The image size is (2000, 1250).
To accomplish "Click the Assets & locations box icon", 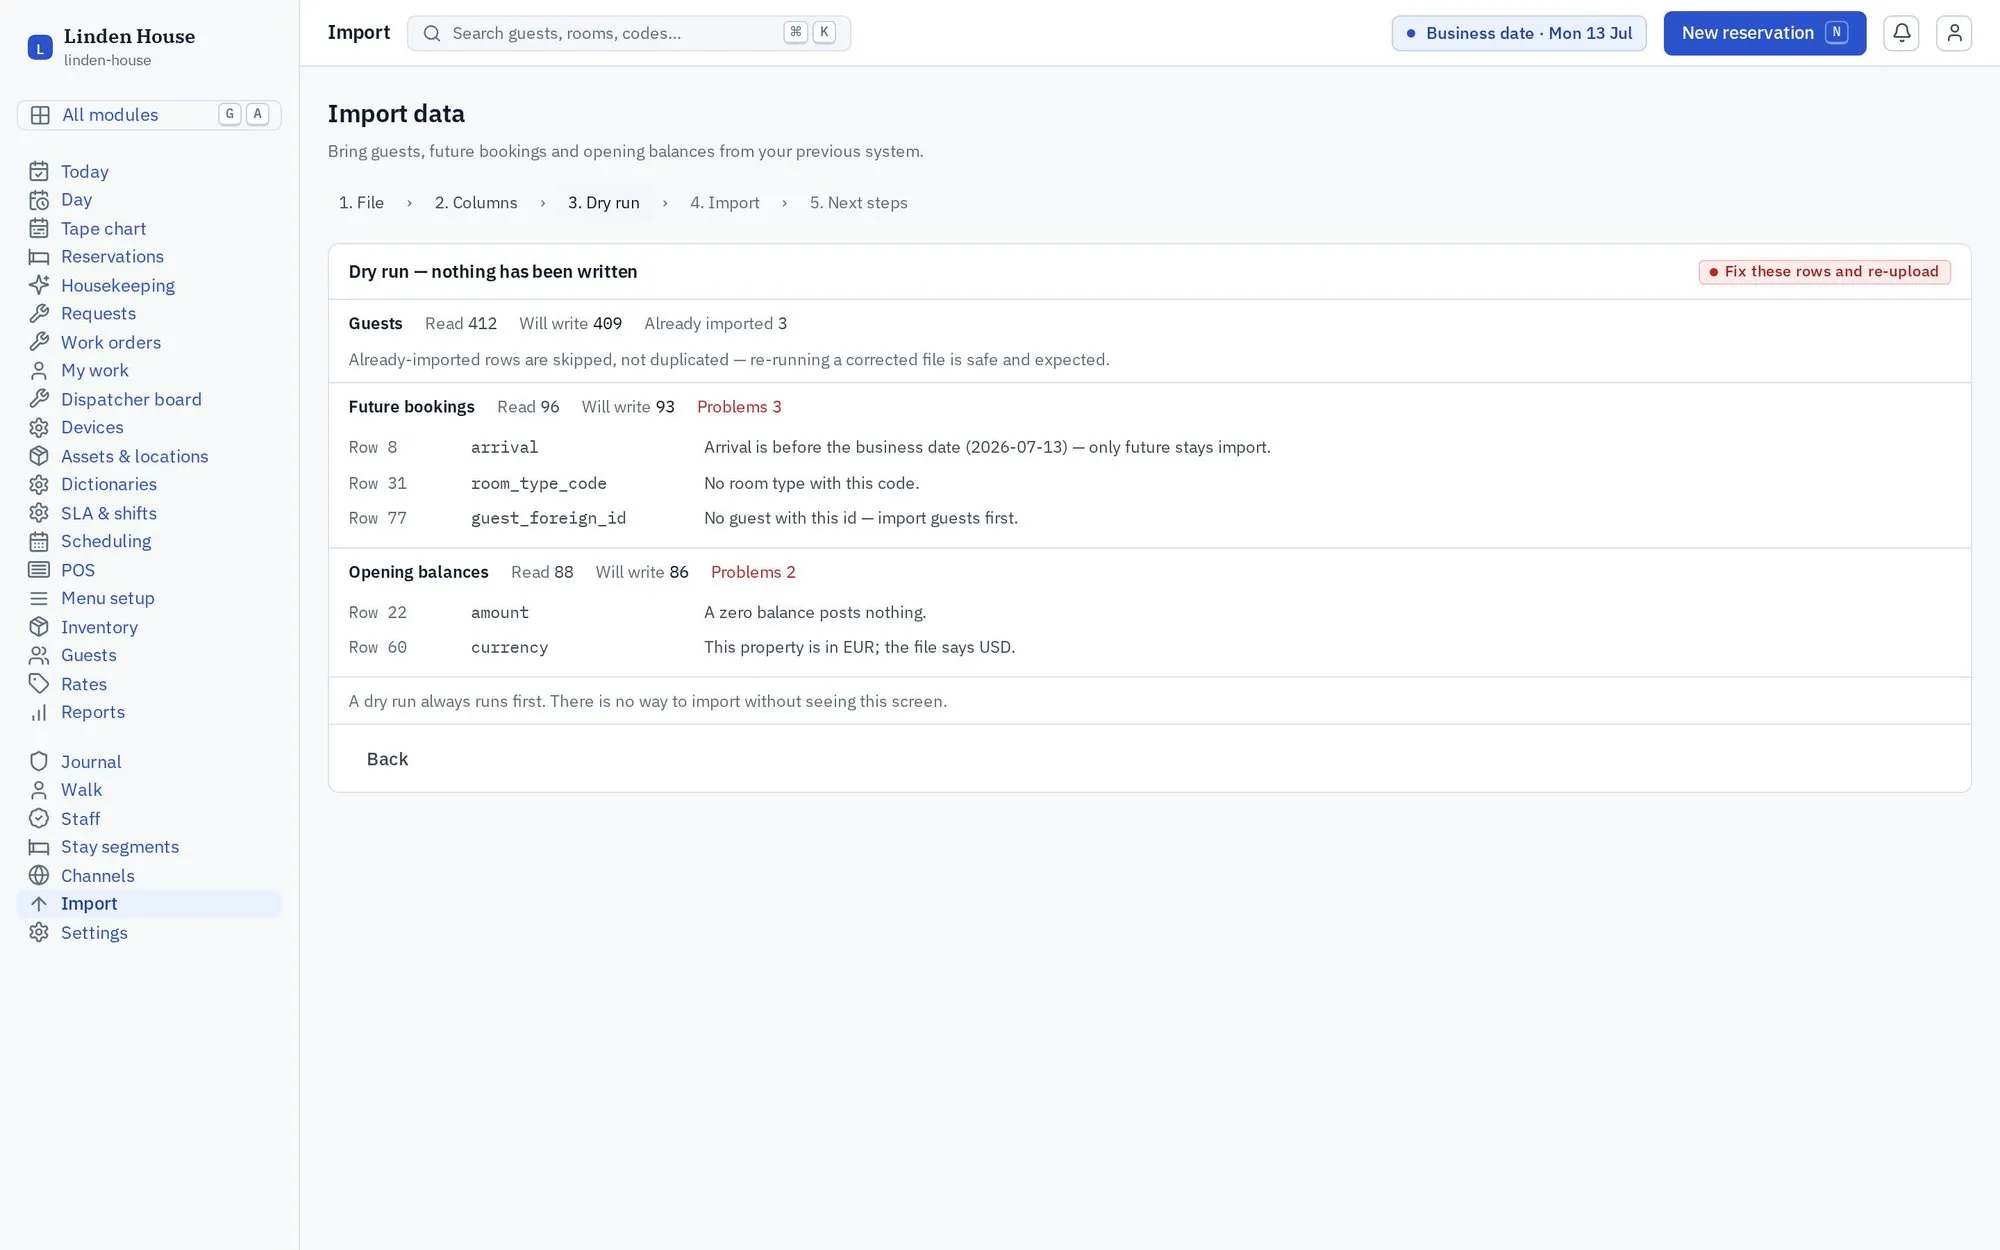I will (x=39, y=456).
